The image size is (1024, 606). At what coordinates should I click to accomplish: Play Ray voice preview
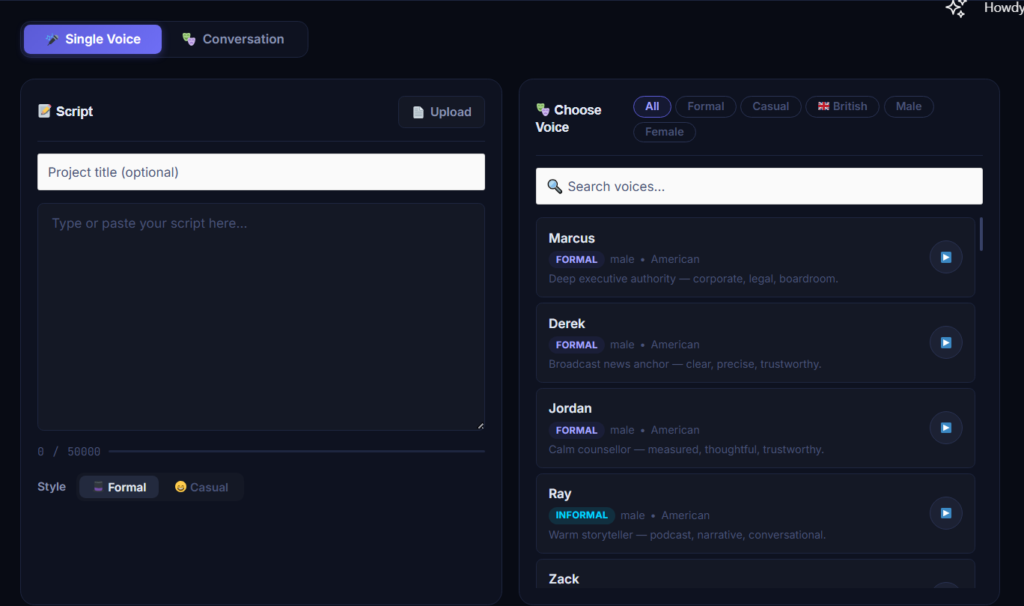tap(946, 513)
